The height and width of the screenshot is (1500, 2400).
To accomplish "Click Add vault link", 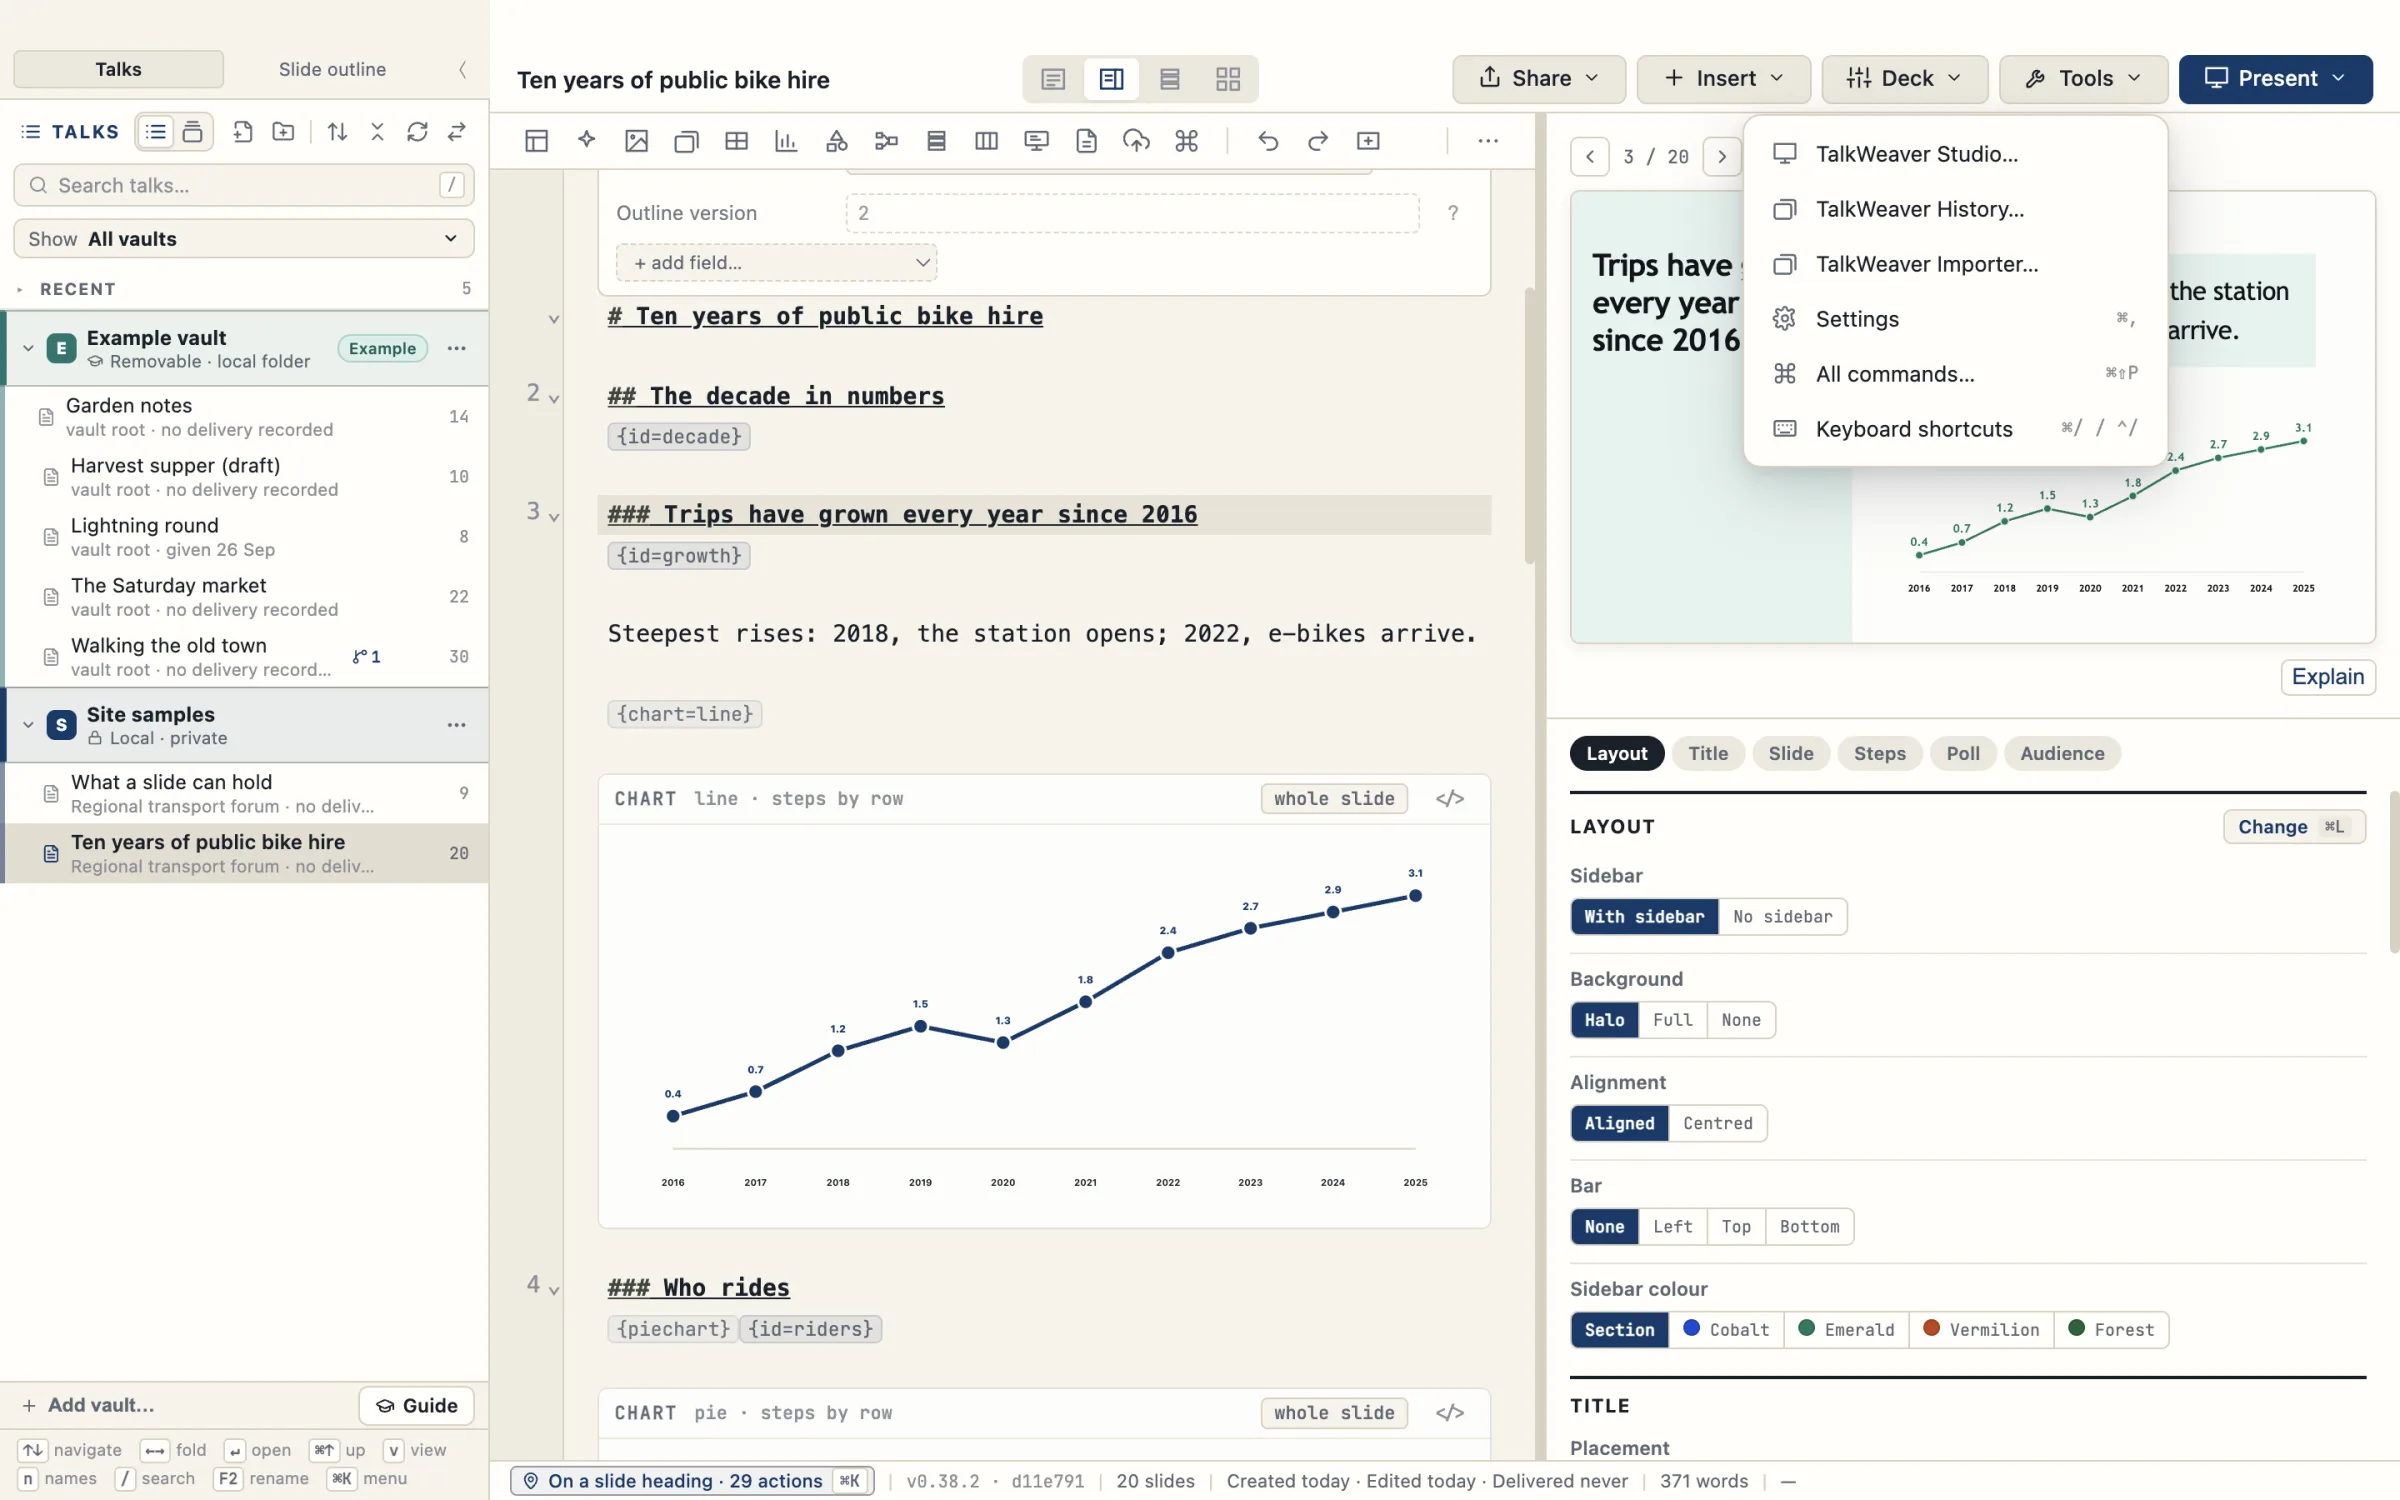I will pyautogui.click(x=88, y=1406).
